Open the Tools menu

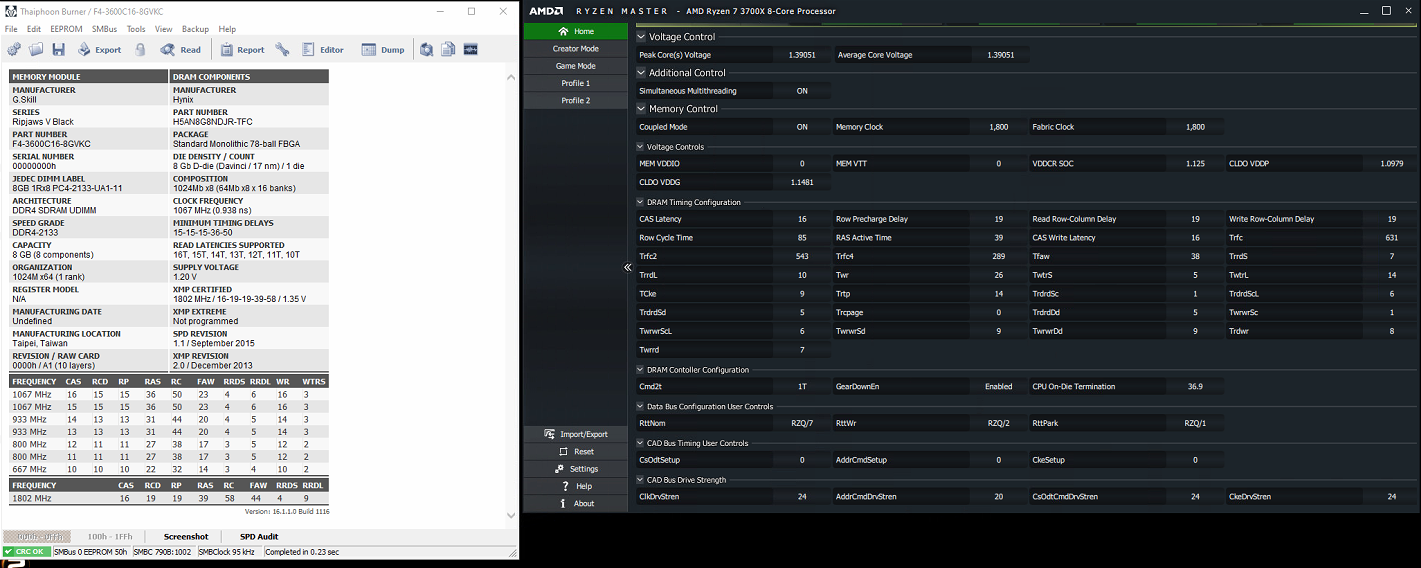136,29
